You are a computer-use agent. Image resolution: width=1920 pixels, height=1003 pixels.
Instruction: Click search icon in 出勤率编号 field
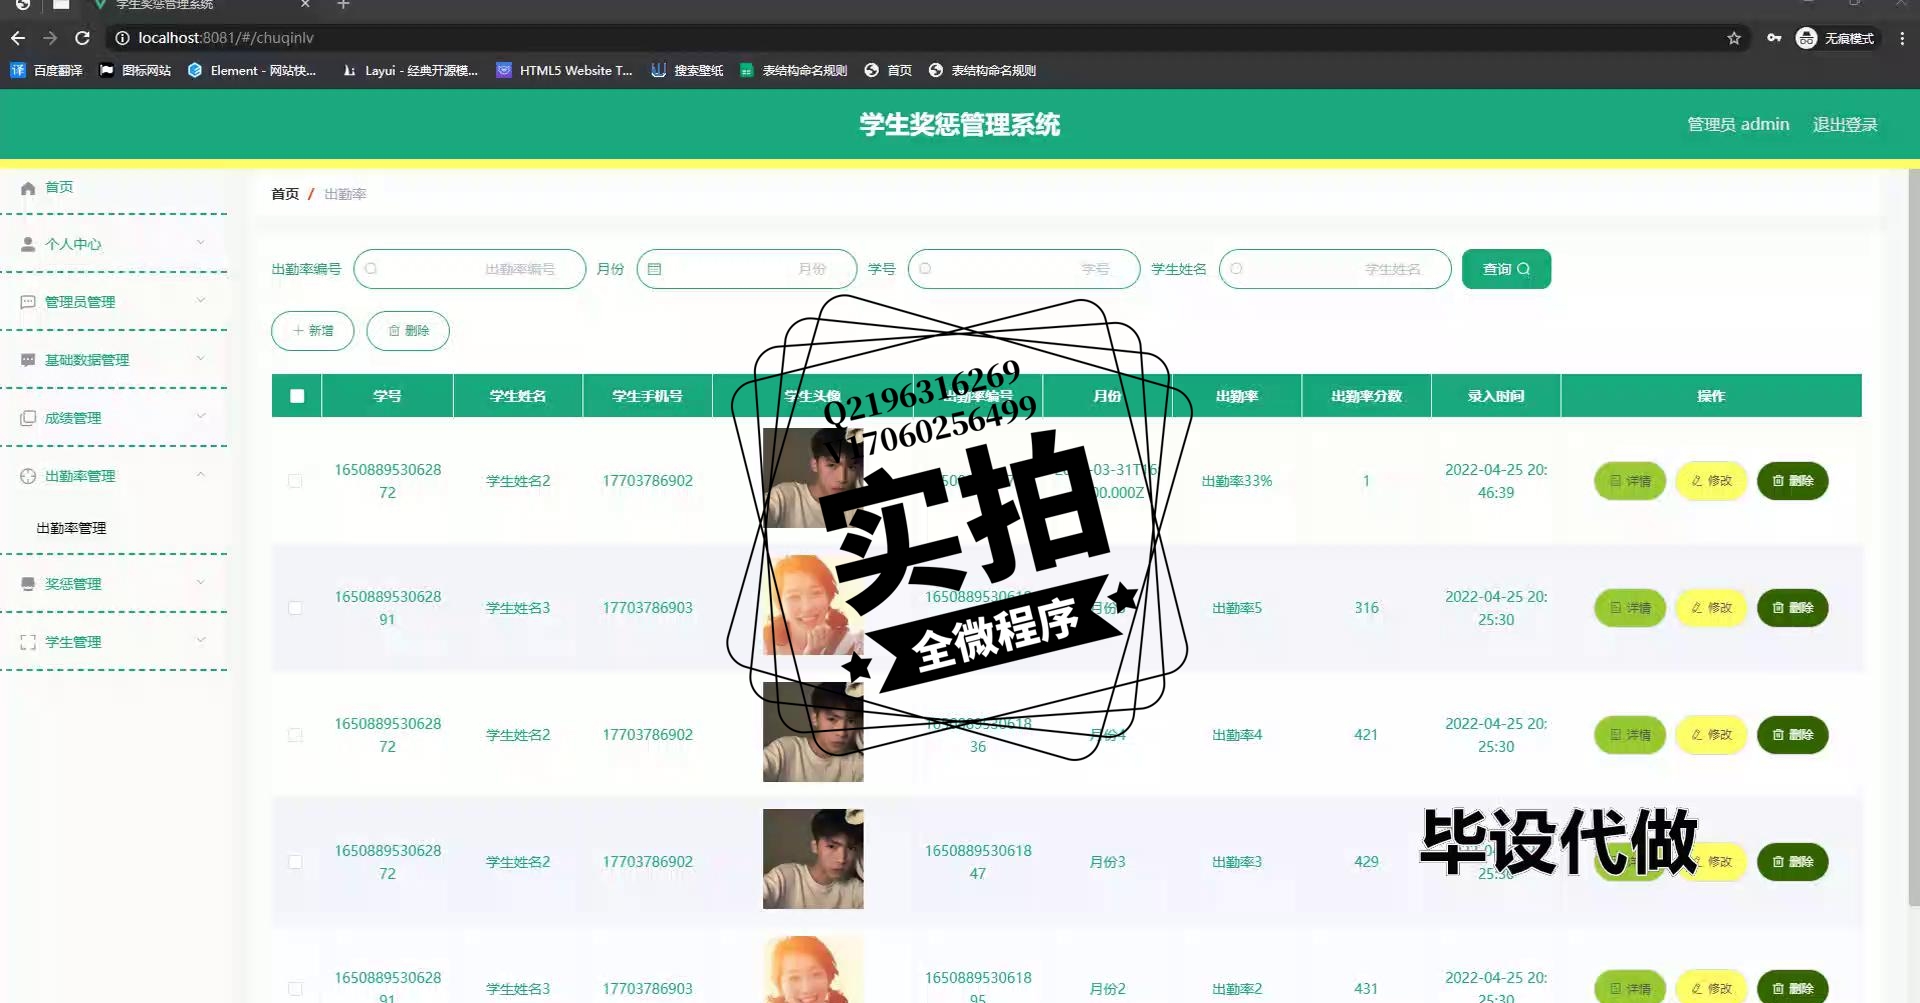pyautogui.click(x=371, y=269)
